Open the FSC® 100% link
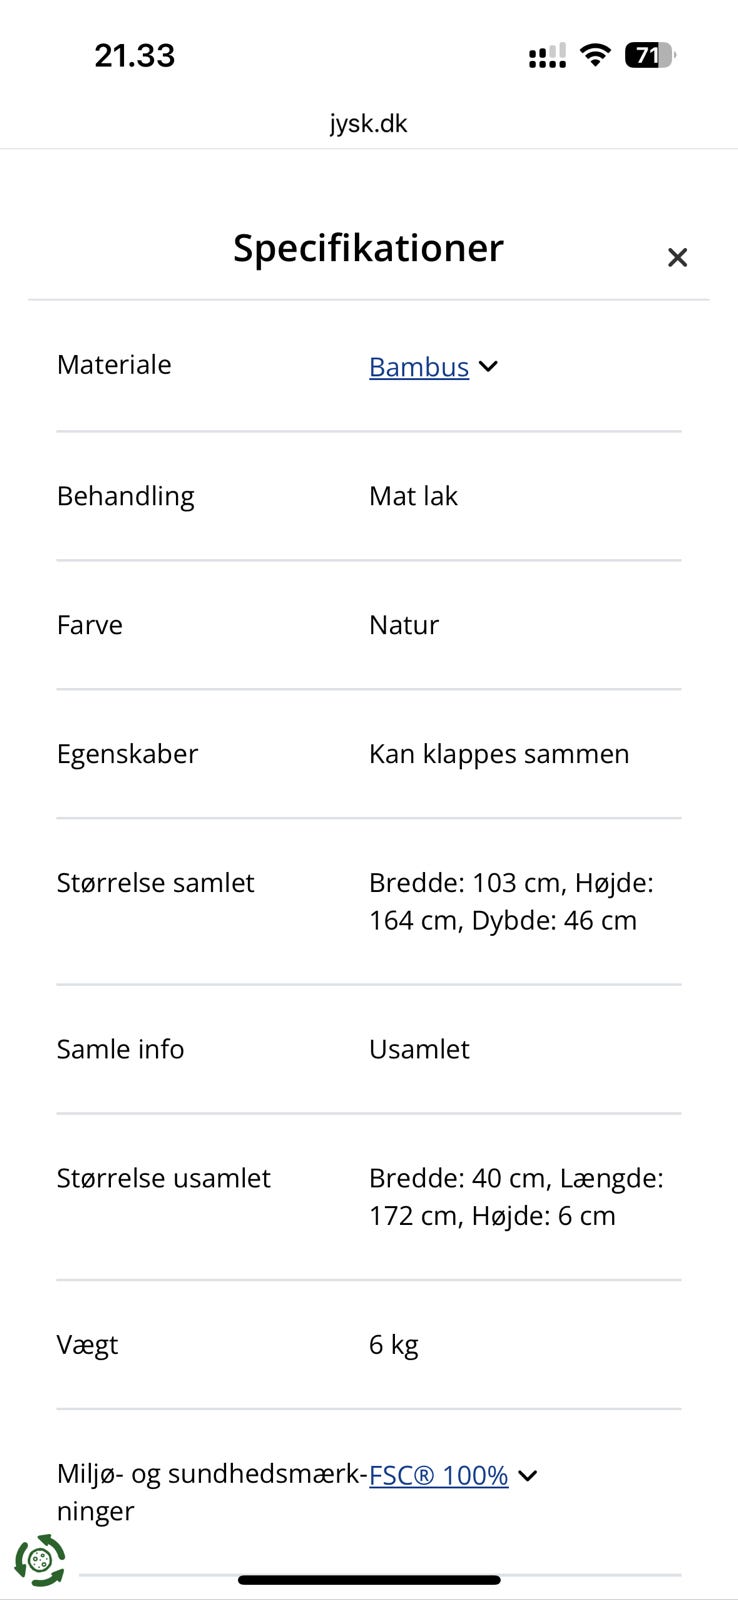The width and height of the screenshot is (738, 1600). point(438,1475)
